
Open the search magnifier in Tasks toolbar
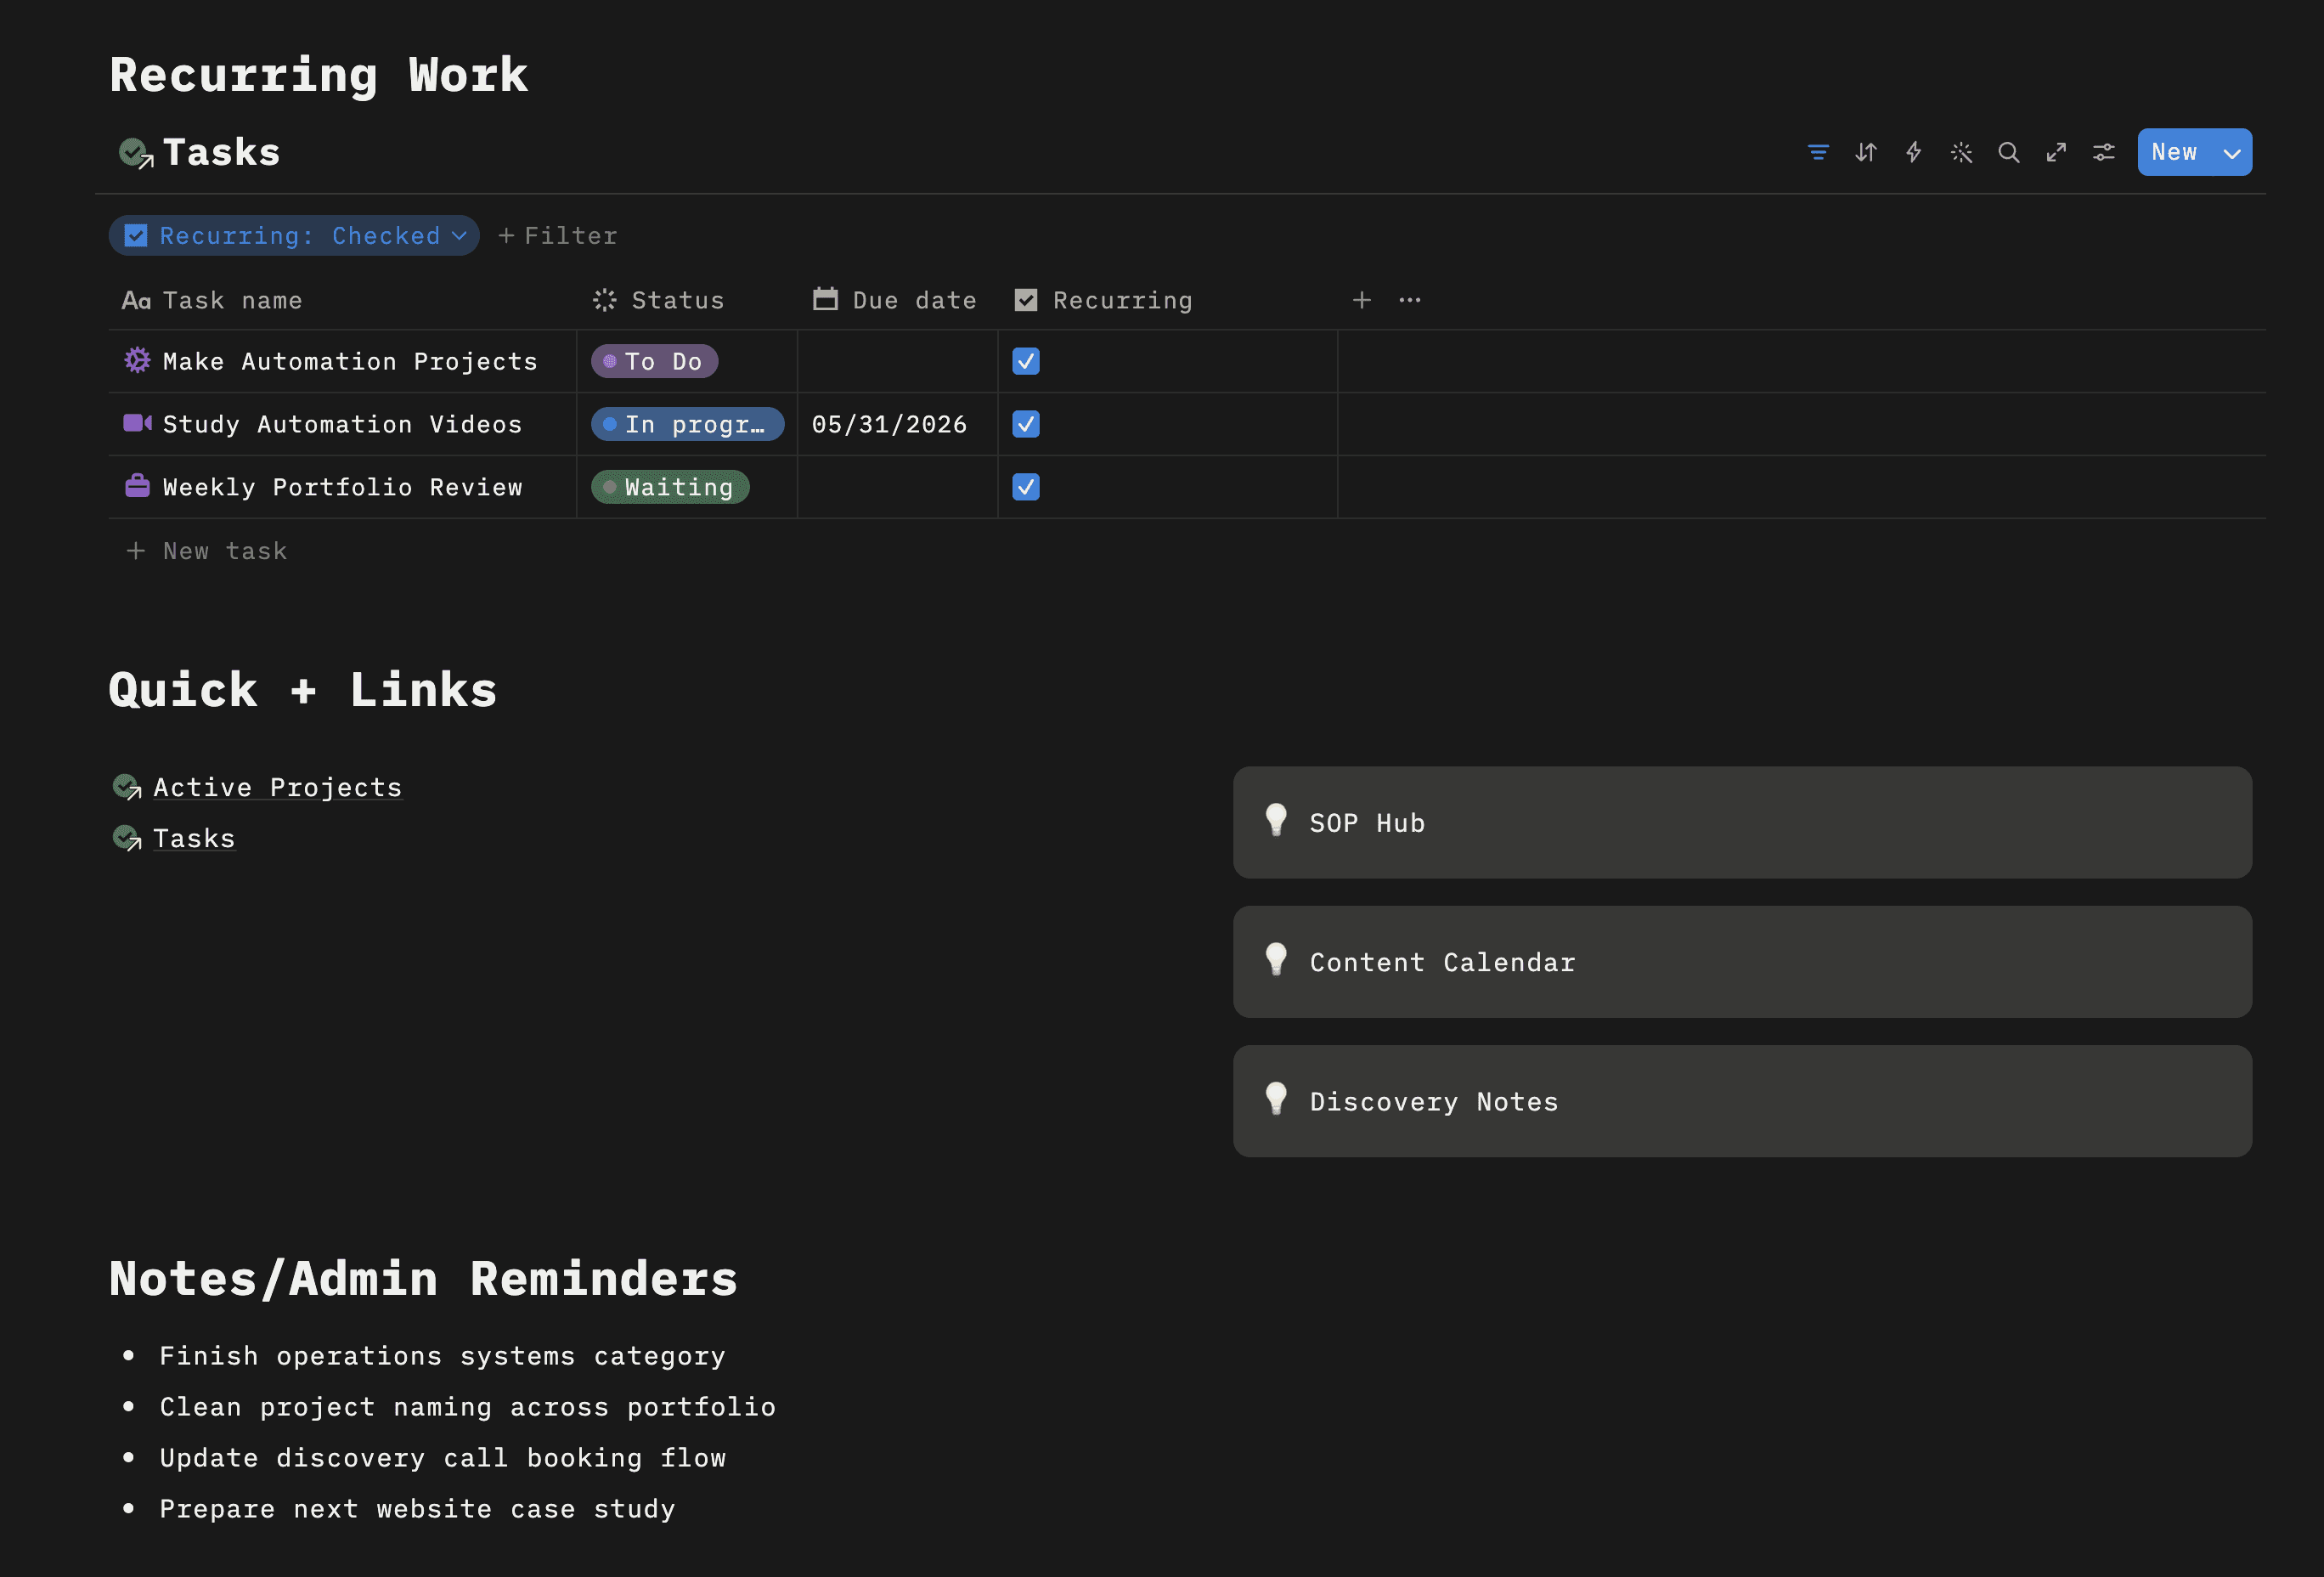[2008, 152]
